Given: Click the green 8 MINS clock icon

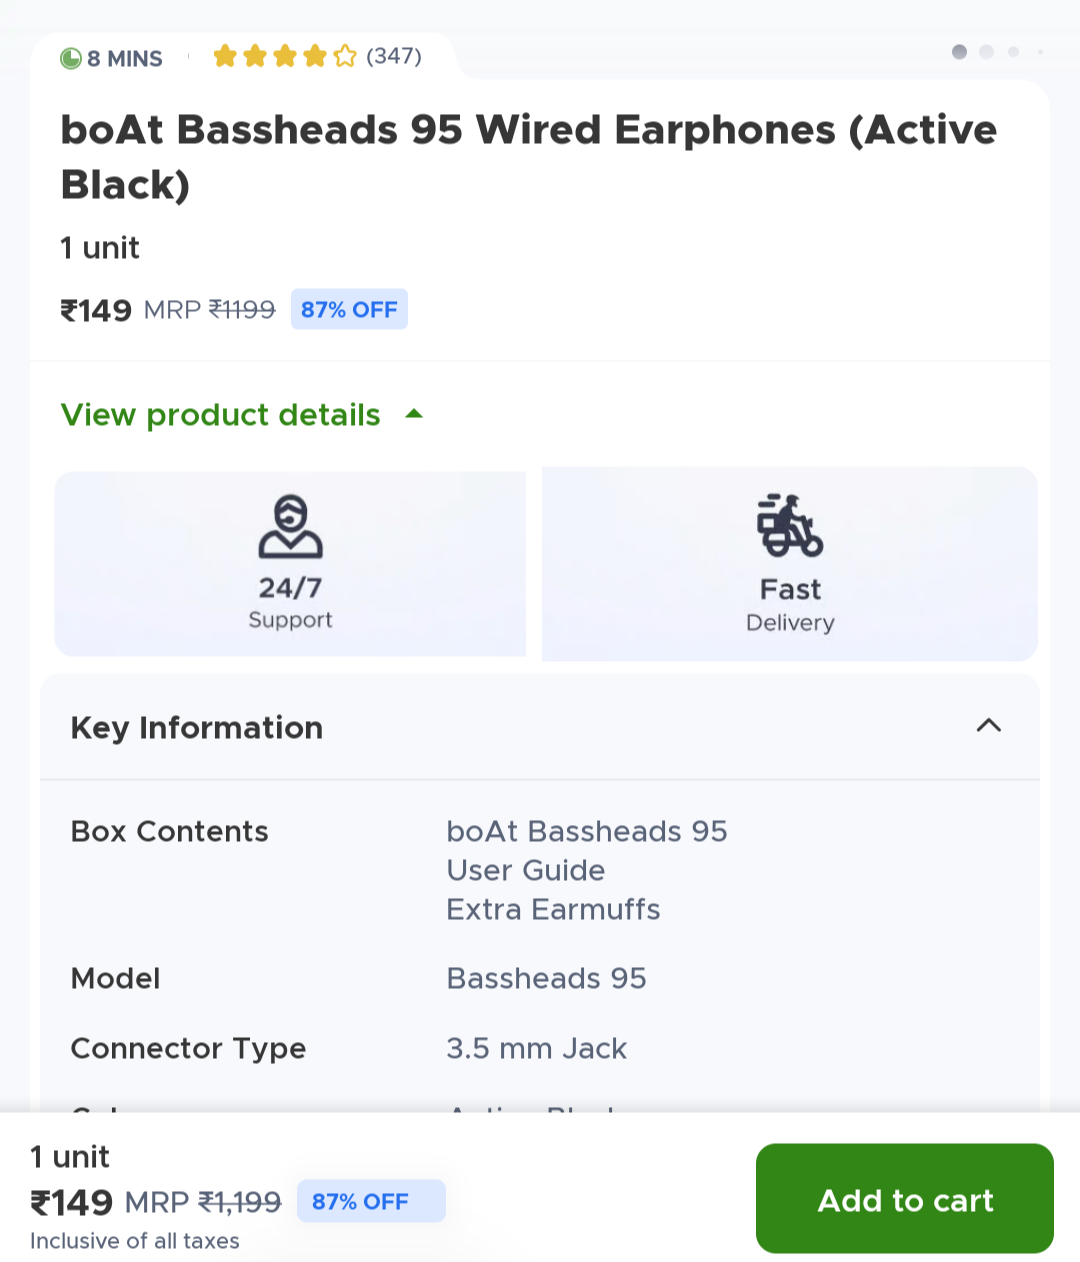Looking at the screenshot, I should (71, 58).
